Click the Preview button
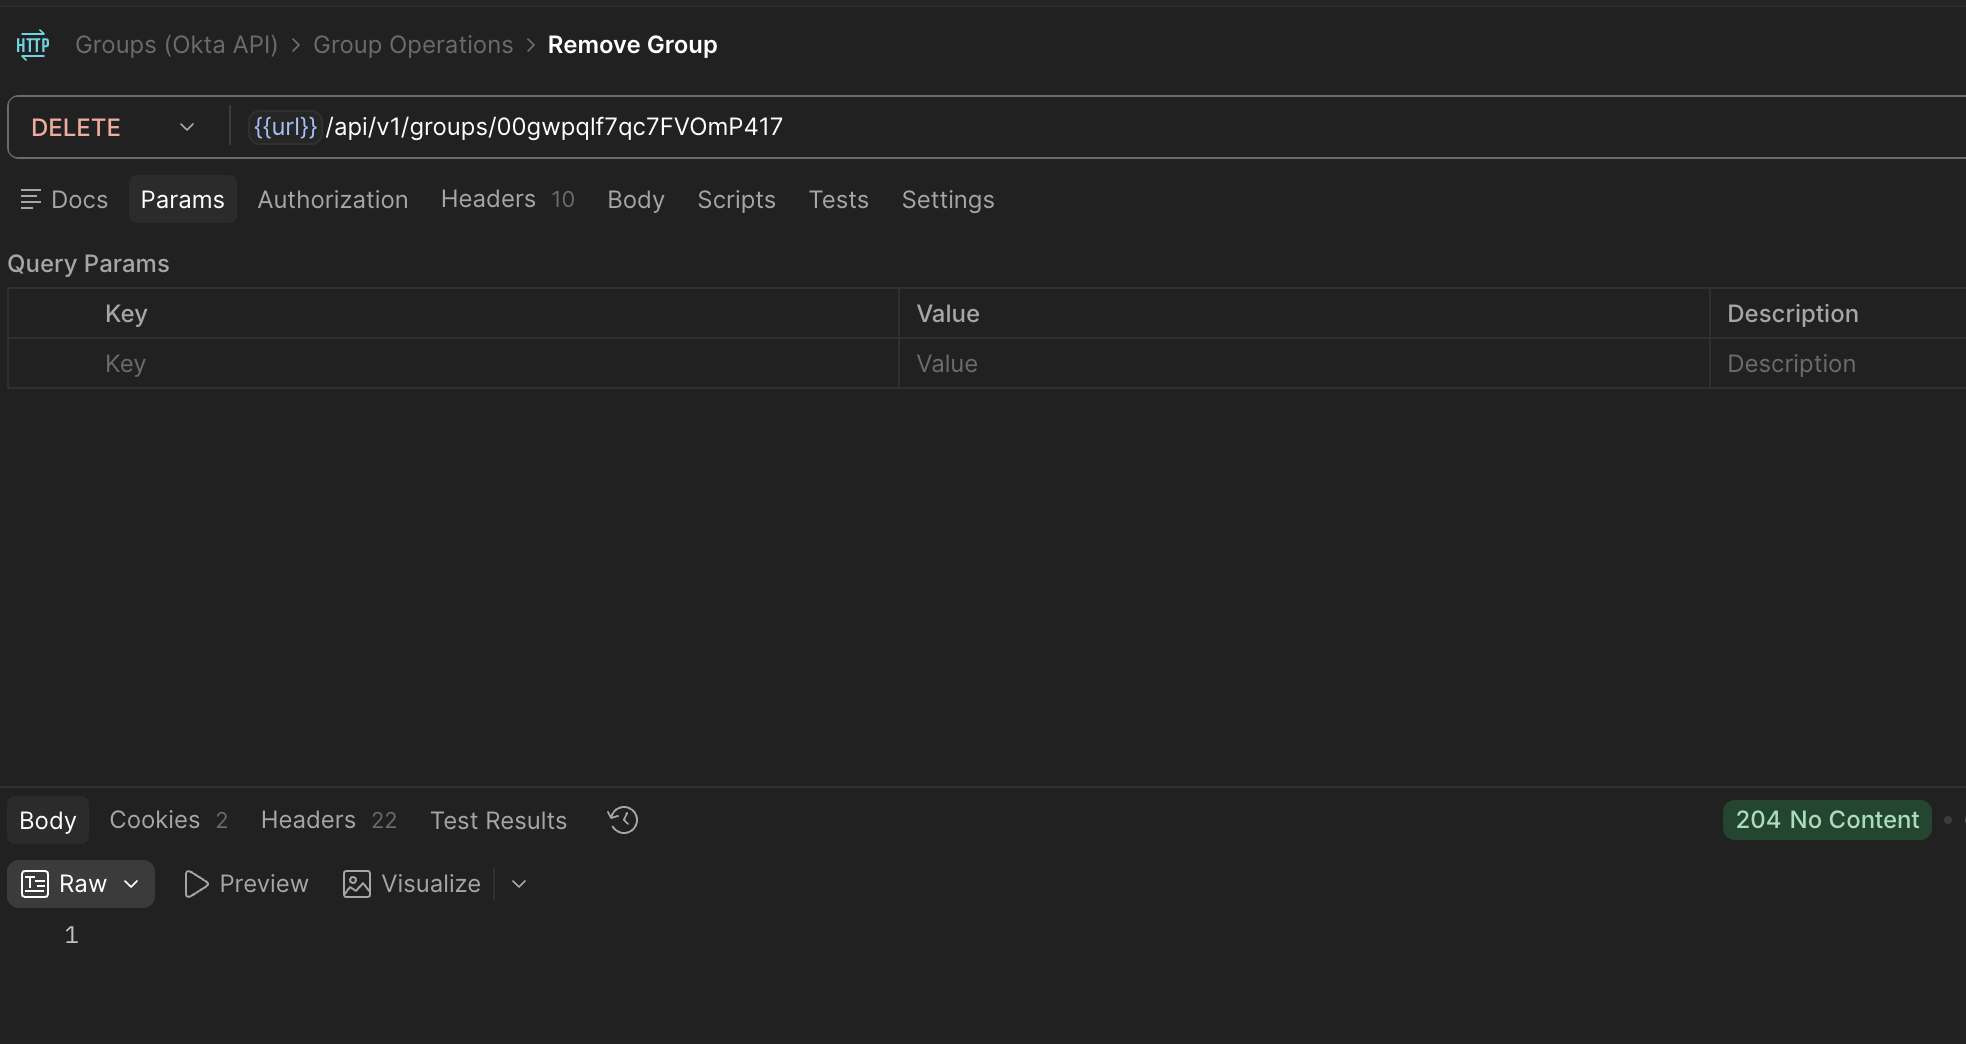 246,884
